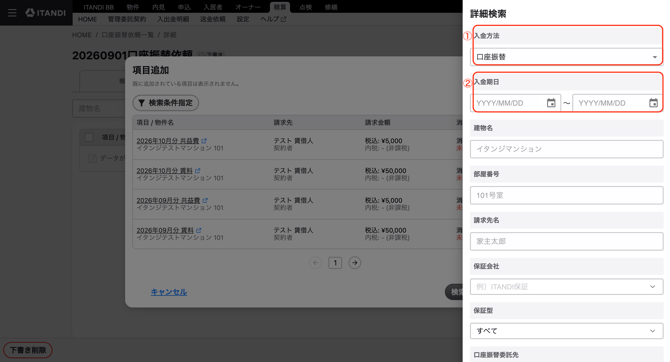Viewport: 670px width, 362px height.
Task: Open the 2026年10月分 賃料 item link
Action: (165, 171)
